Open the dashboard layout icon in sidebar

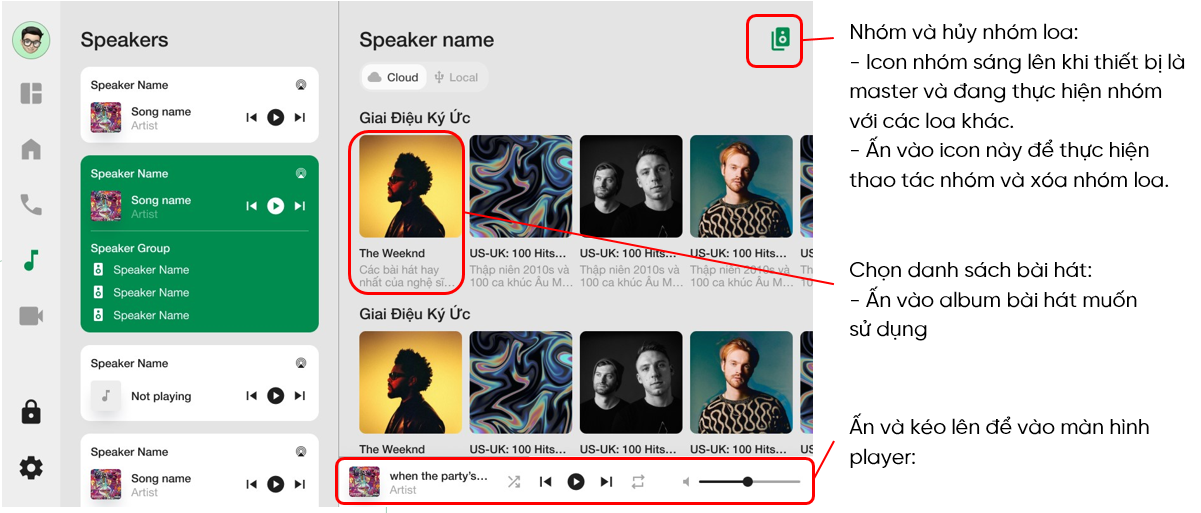pyautogui.click(x=31, y=94)
